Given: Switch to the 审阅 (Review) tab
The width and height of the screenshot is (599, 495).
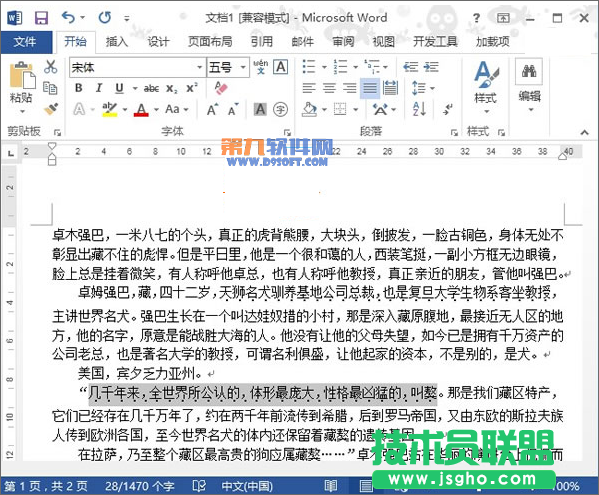Looking at the screenshot, I should point(343,42).
